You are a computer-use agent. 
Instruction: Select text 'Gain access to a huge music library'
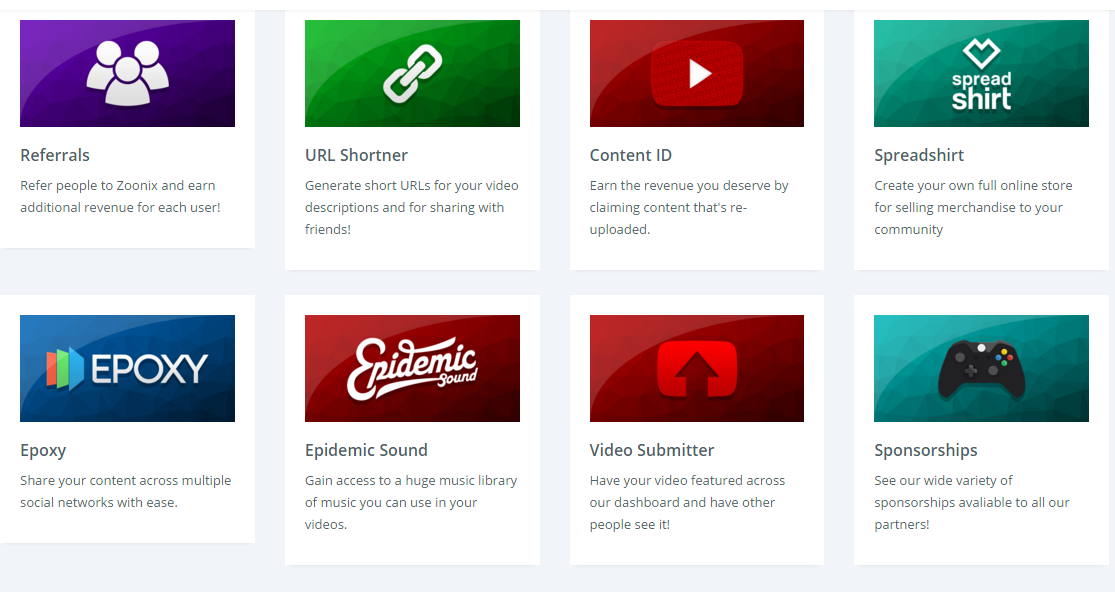click(411, 480)
